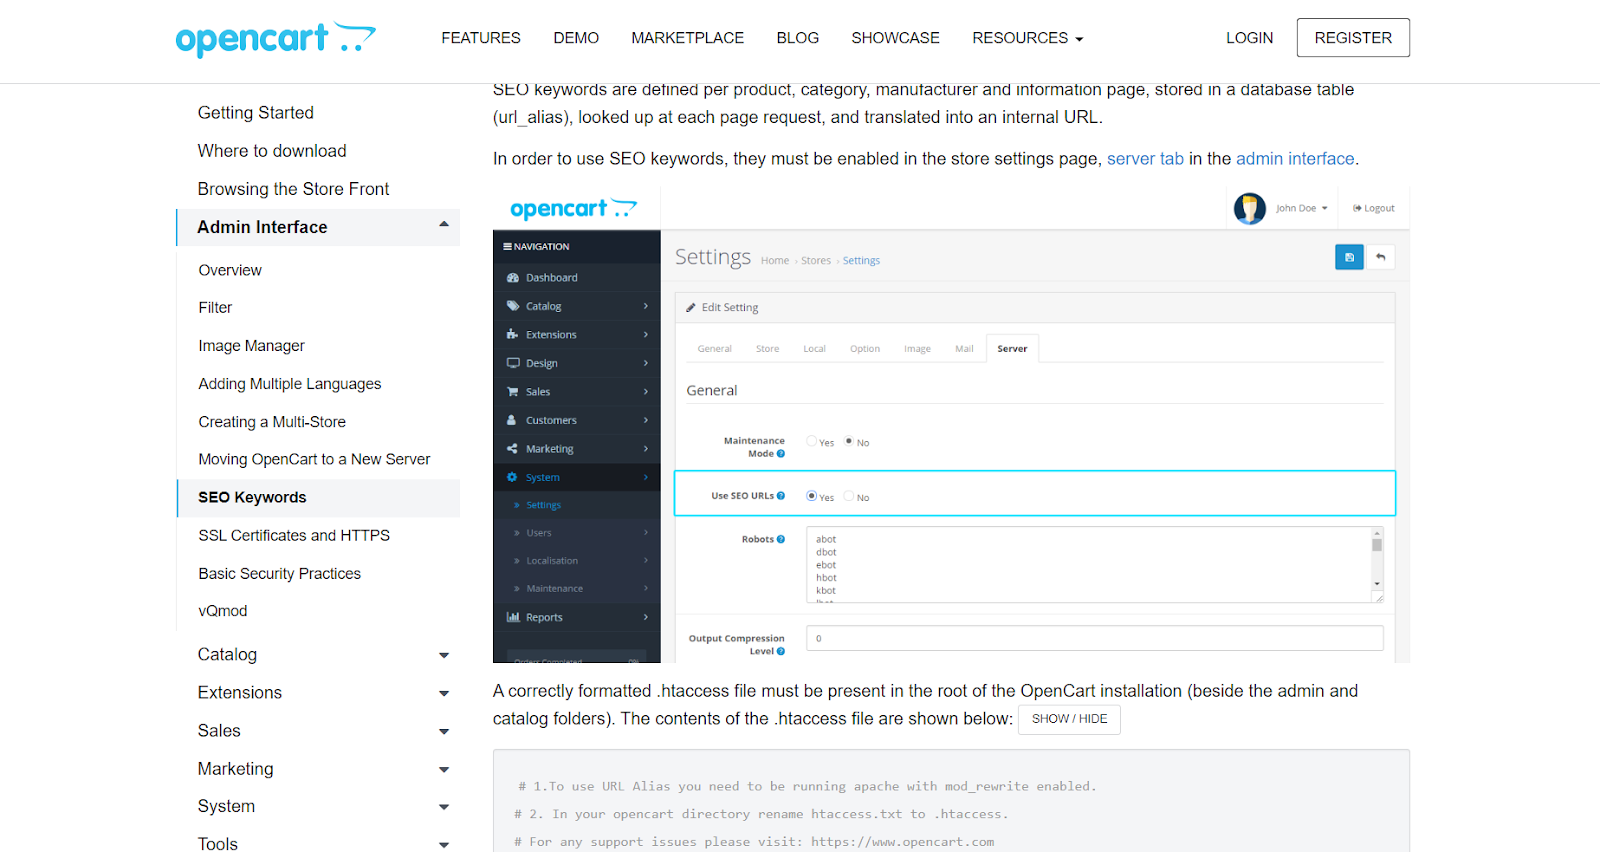Follow the 'server tab' link

click(1145, 159)
